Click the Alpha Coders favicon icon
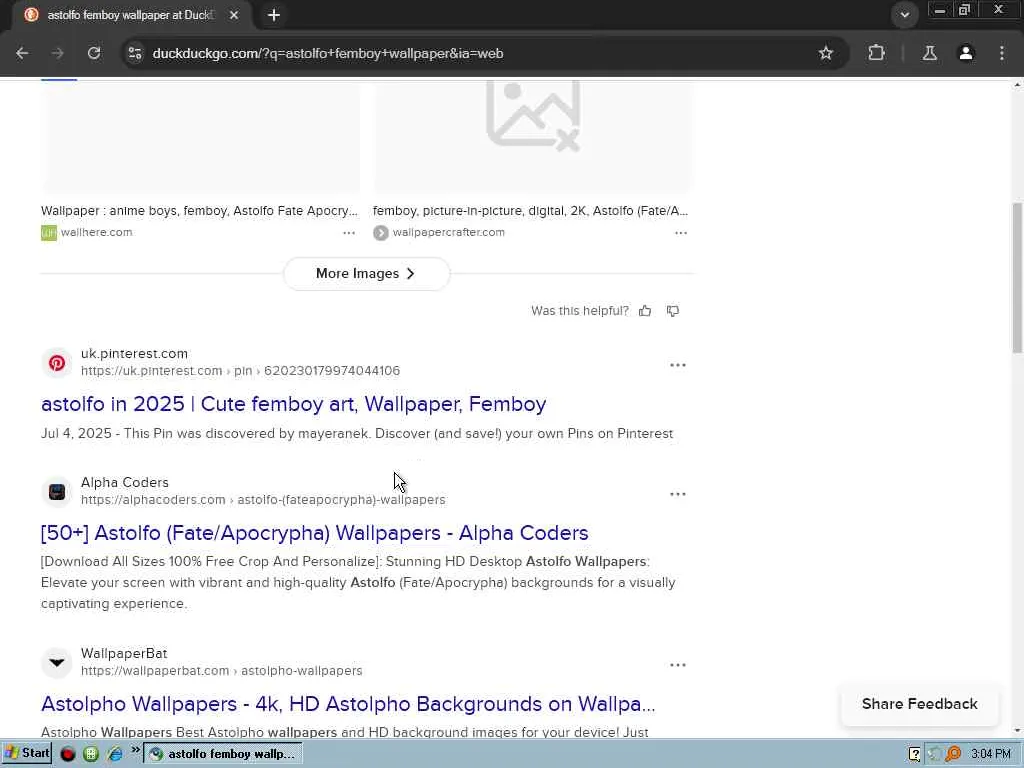This screenshot has width=1024, height=768. pyautogui.click(x=57, y=492)
